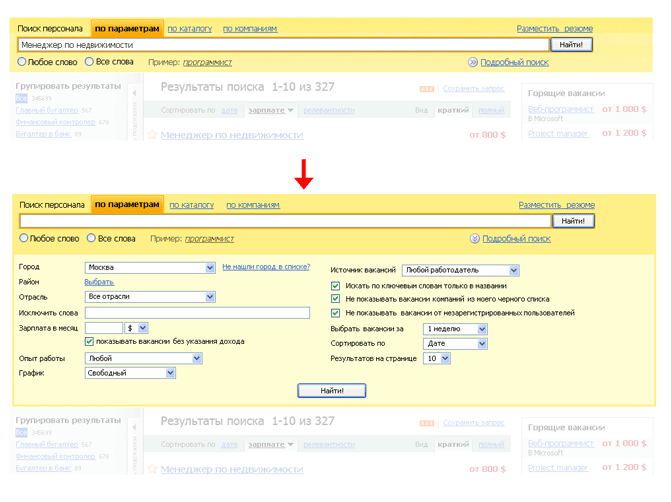Sort by релевантности in upper results header
The image size is (671, 502).
pos(329,110)
